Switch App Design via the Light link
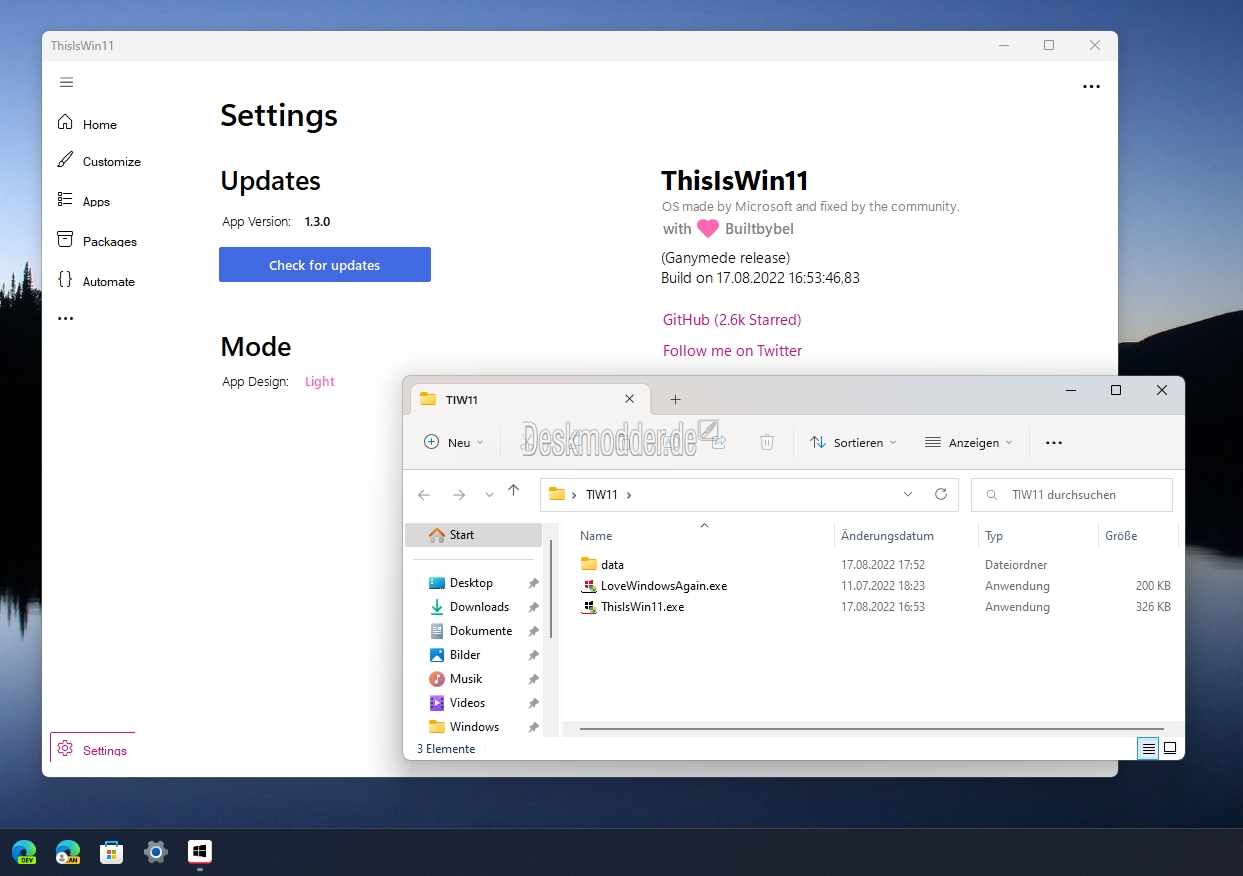This screenshot has height=876, width=1243. point(320,381)
